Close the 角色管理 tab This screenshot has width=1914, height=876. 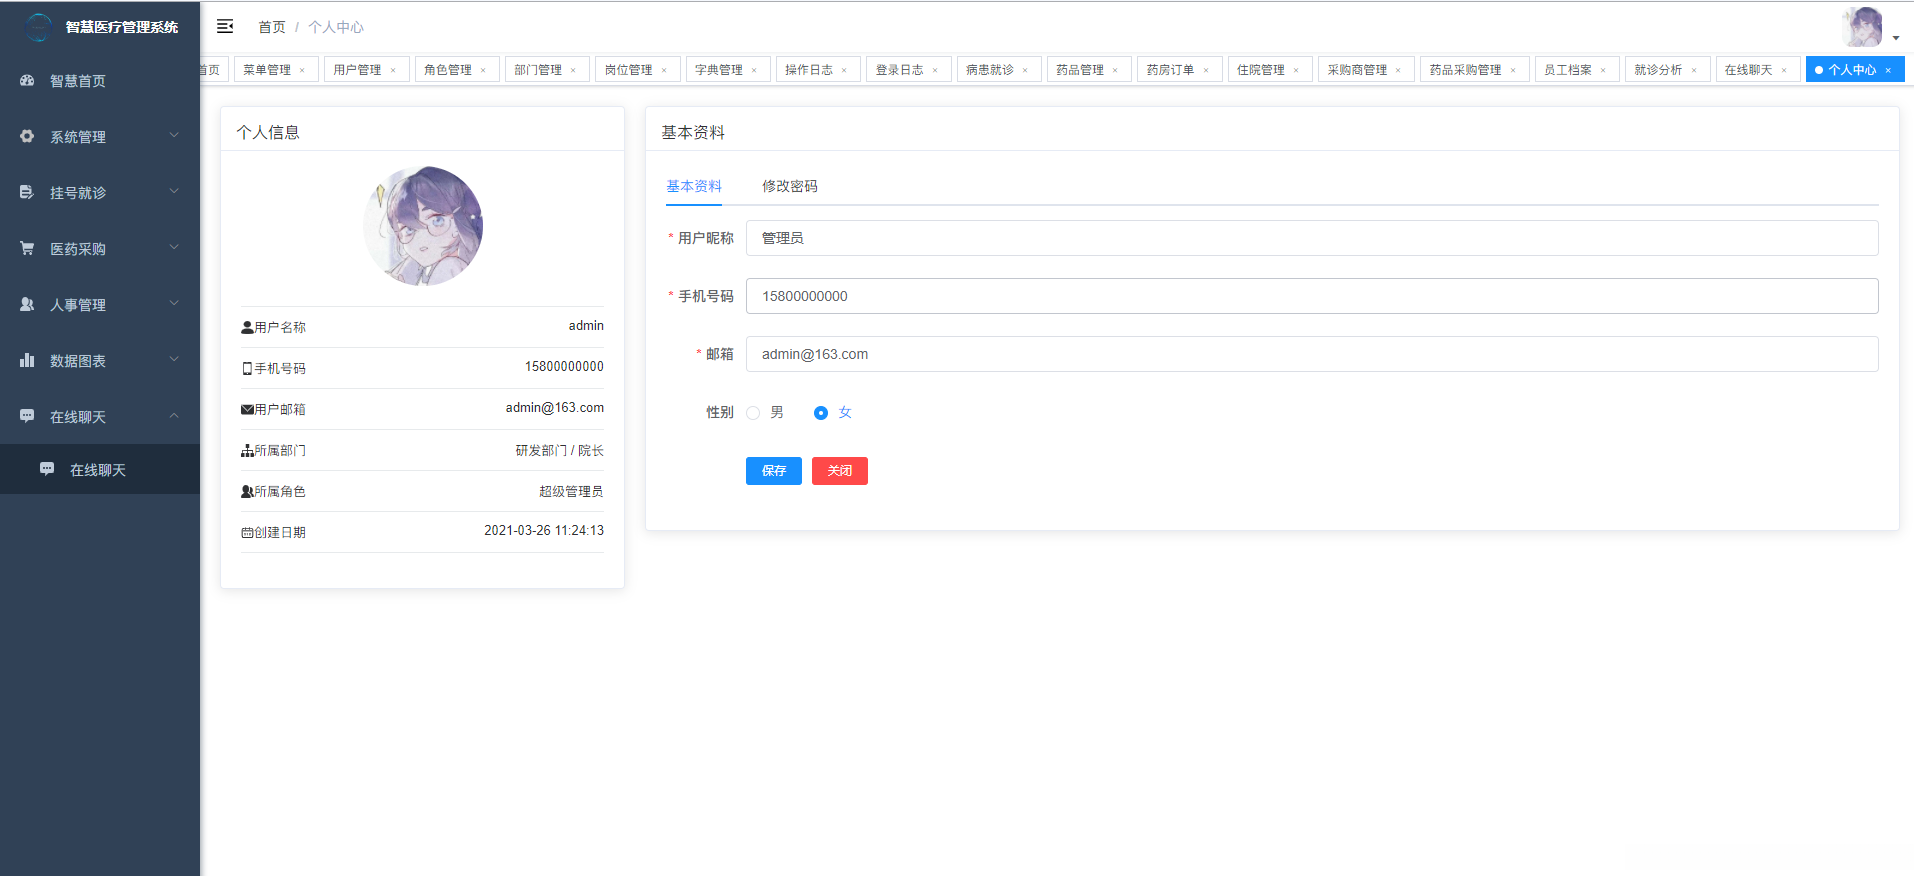(483, 70)
